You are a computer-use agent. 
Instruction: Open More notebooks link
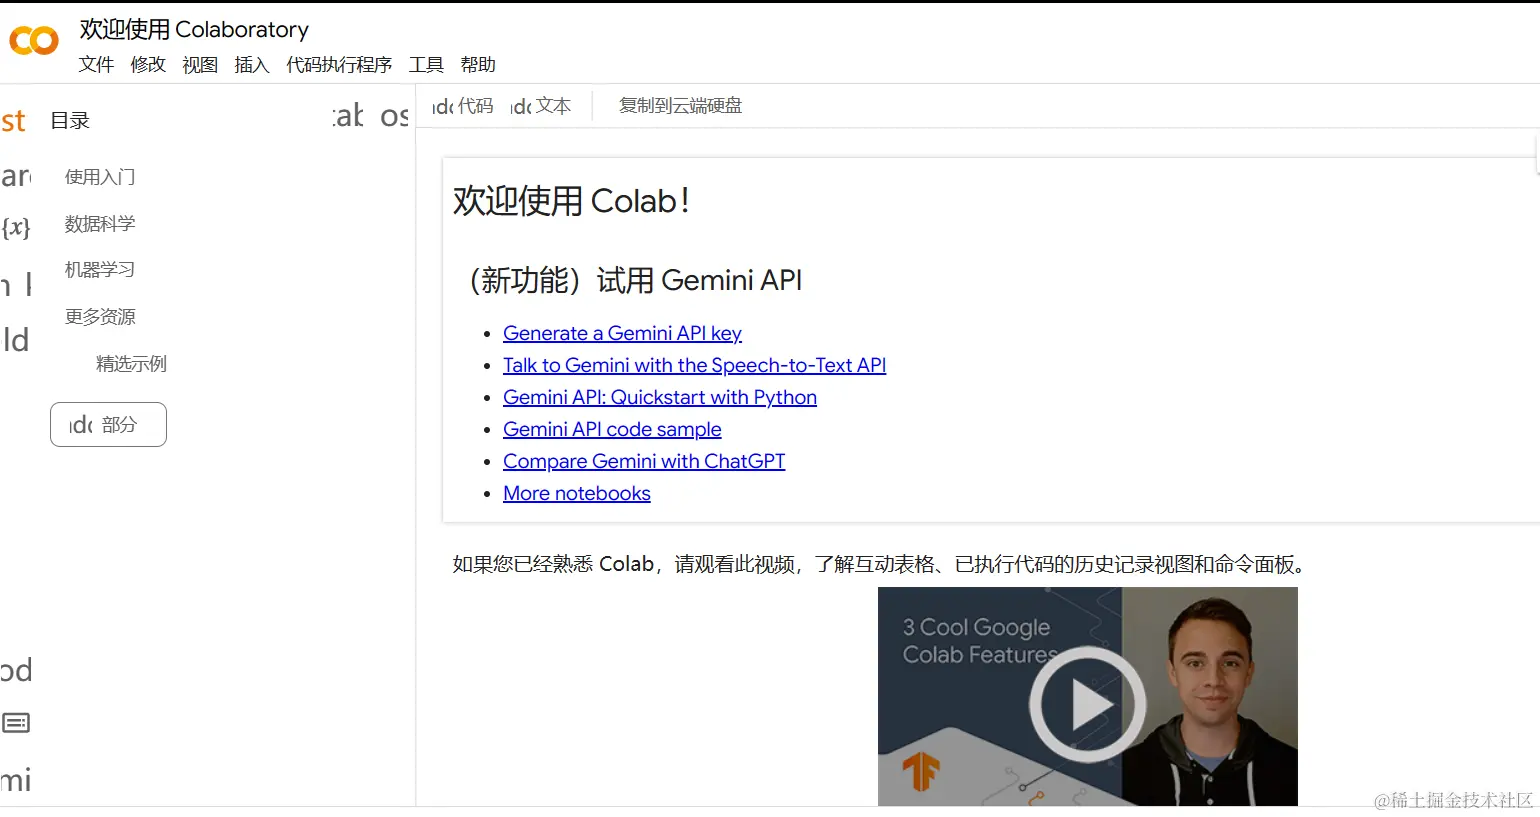[x=577, y=493]
